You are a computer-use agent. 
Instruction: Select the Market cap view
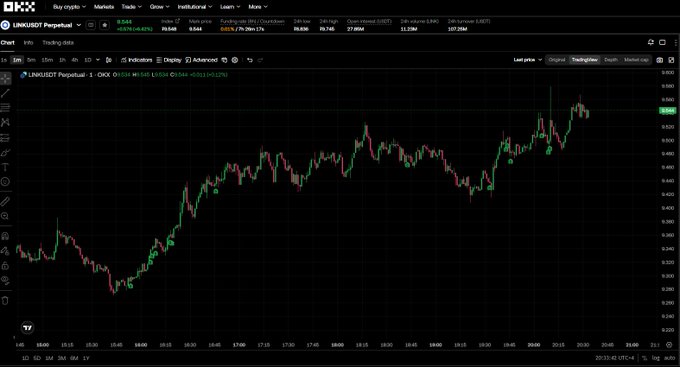(x=636, y=60)
